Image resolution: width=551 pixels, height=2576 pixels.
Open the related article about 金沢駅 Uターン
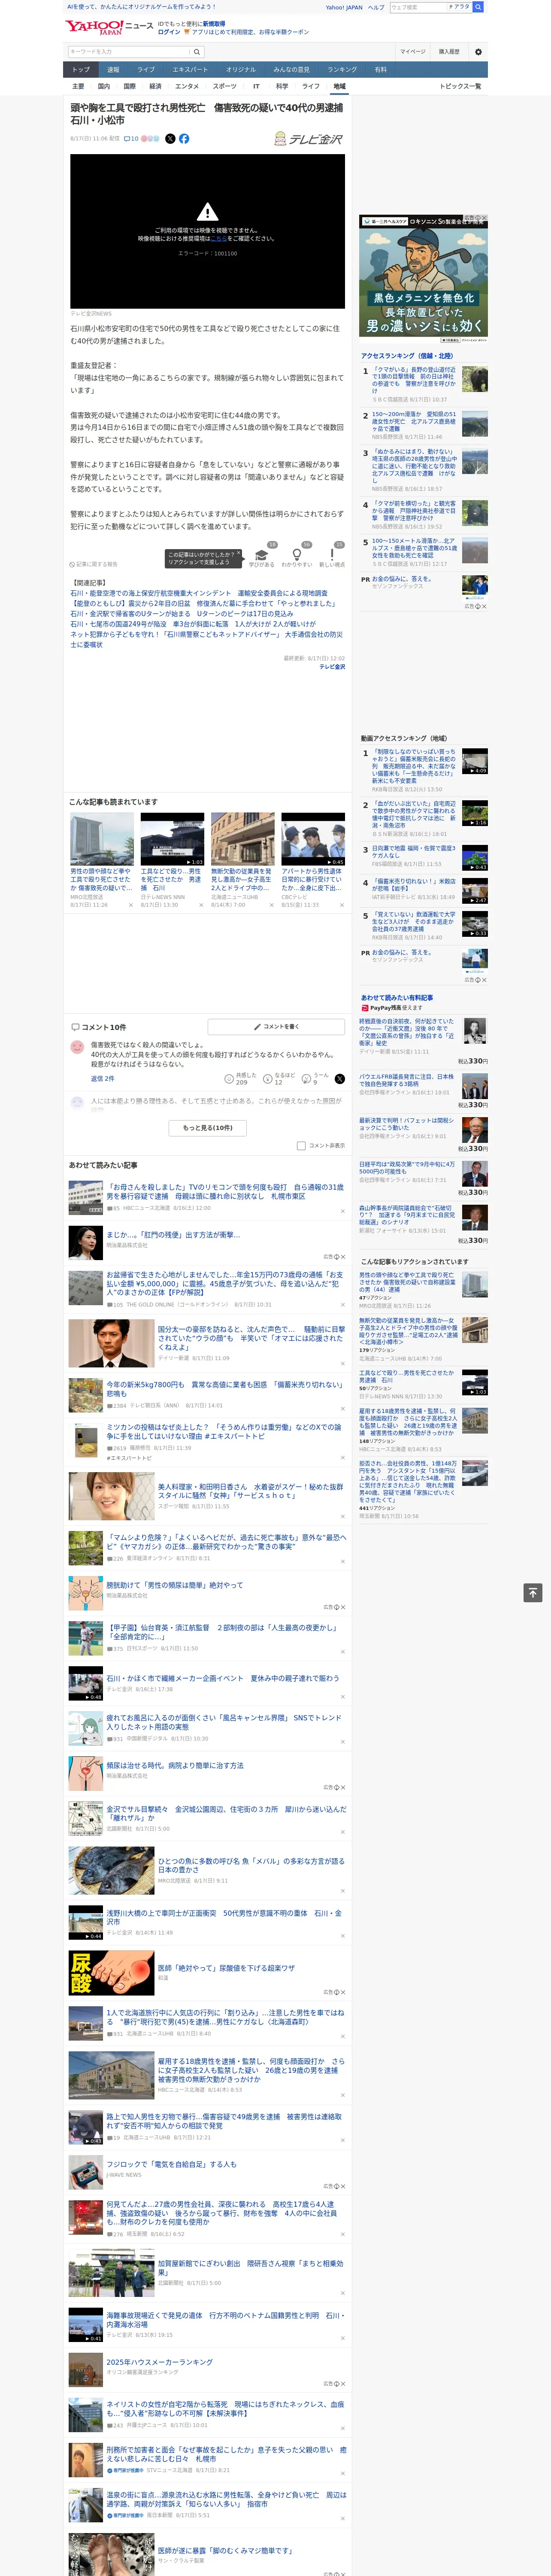tap(182, 613)
